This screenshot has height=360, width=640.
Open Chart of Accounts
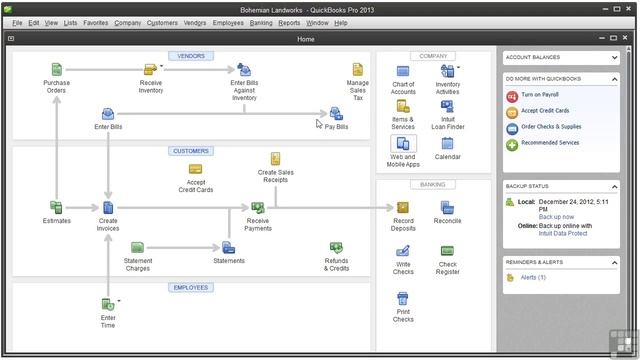pos(403,71)
